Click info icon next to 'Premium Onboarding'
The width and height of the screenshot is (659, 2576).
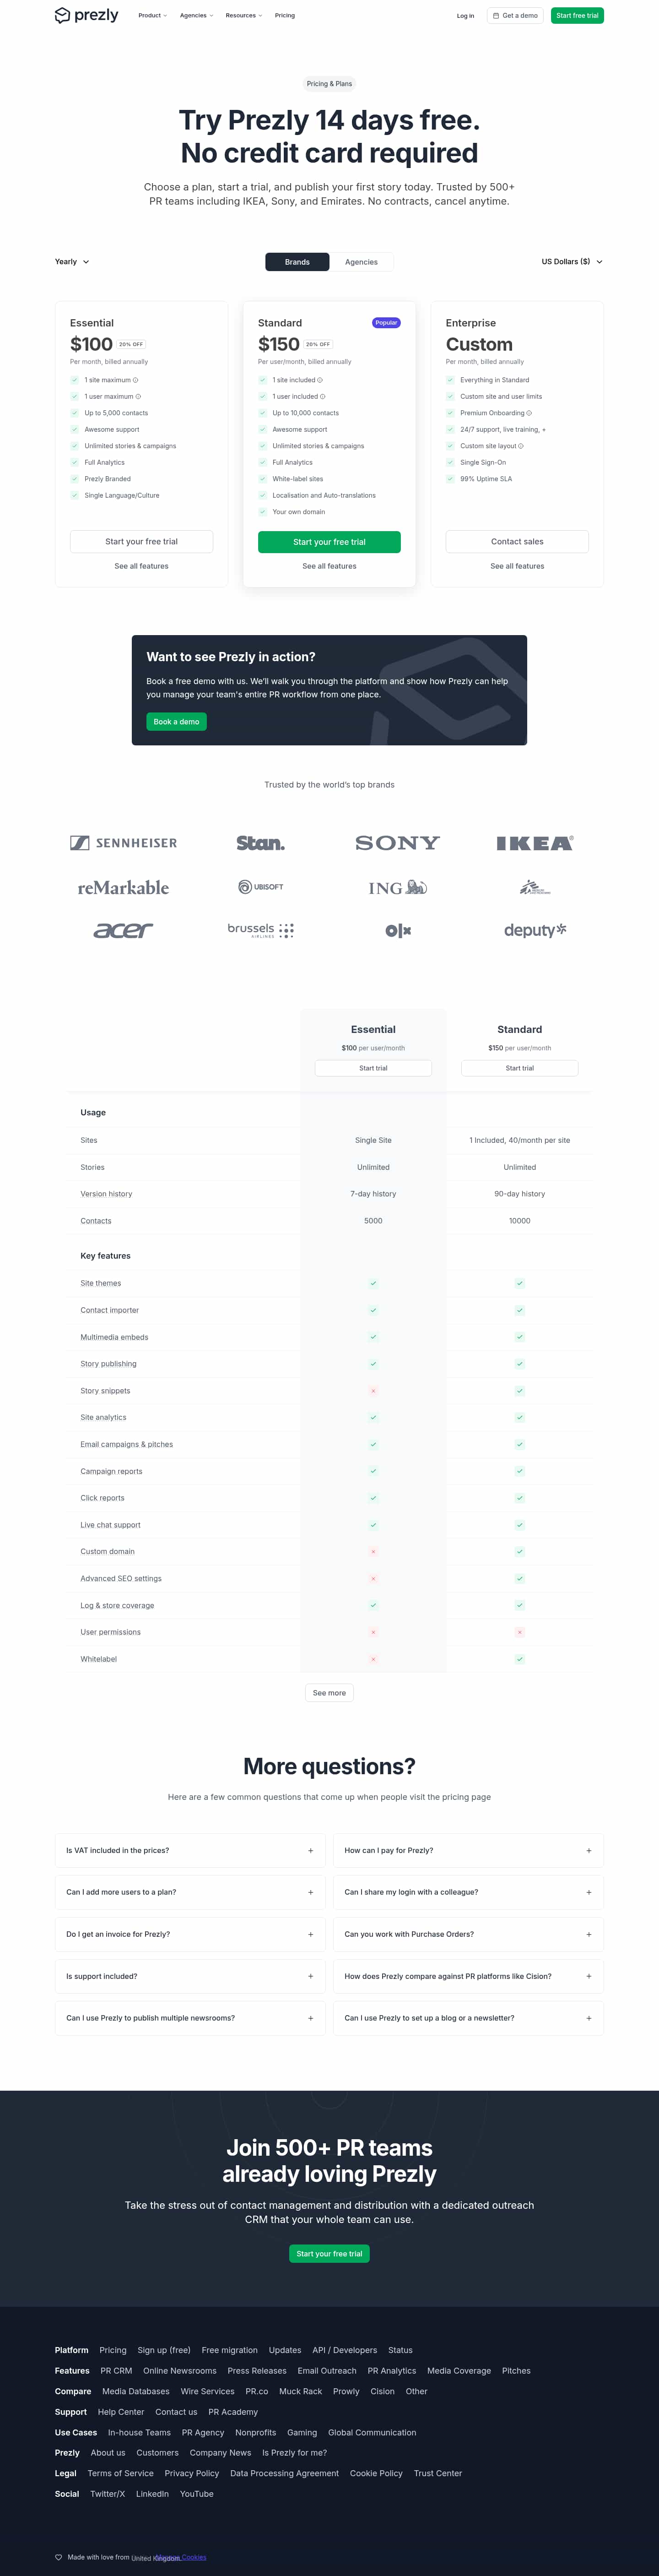(529, 413)
